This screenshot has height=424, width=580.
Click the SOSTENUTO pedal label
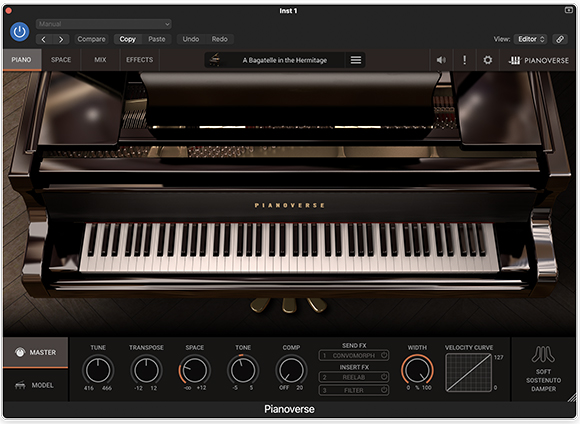coord(543,380)
